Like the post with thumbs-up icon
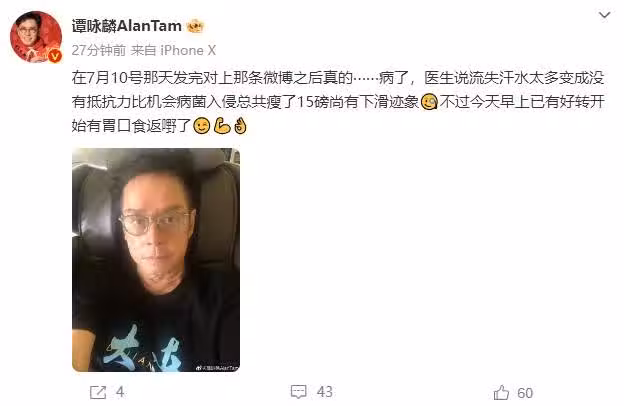624x406 pixels. tap(501, 392)
